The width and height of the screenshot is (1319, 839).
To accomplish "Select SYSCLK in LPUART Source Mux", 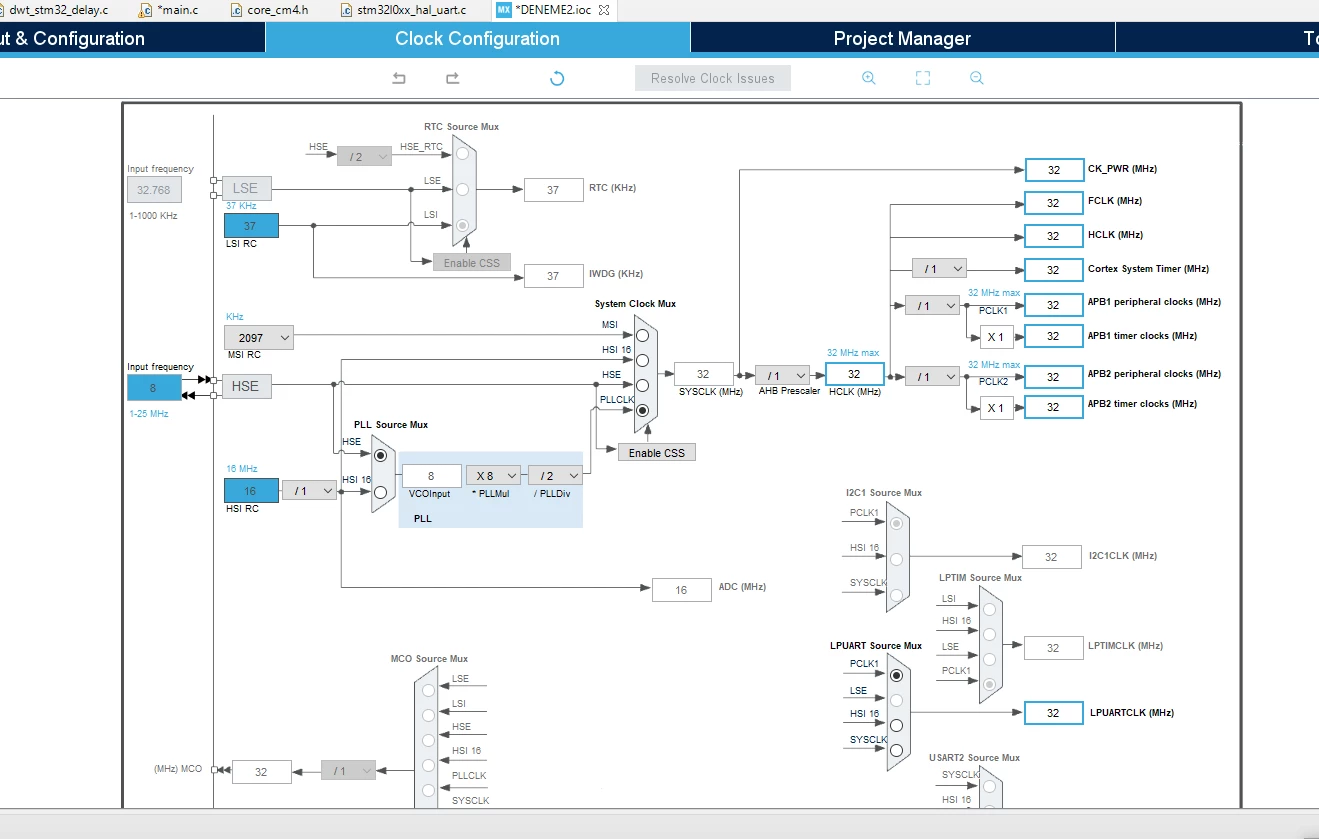I will [896, 750].
